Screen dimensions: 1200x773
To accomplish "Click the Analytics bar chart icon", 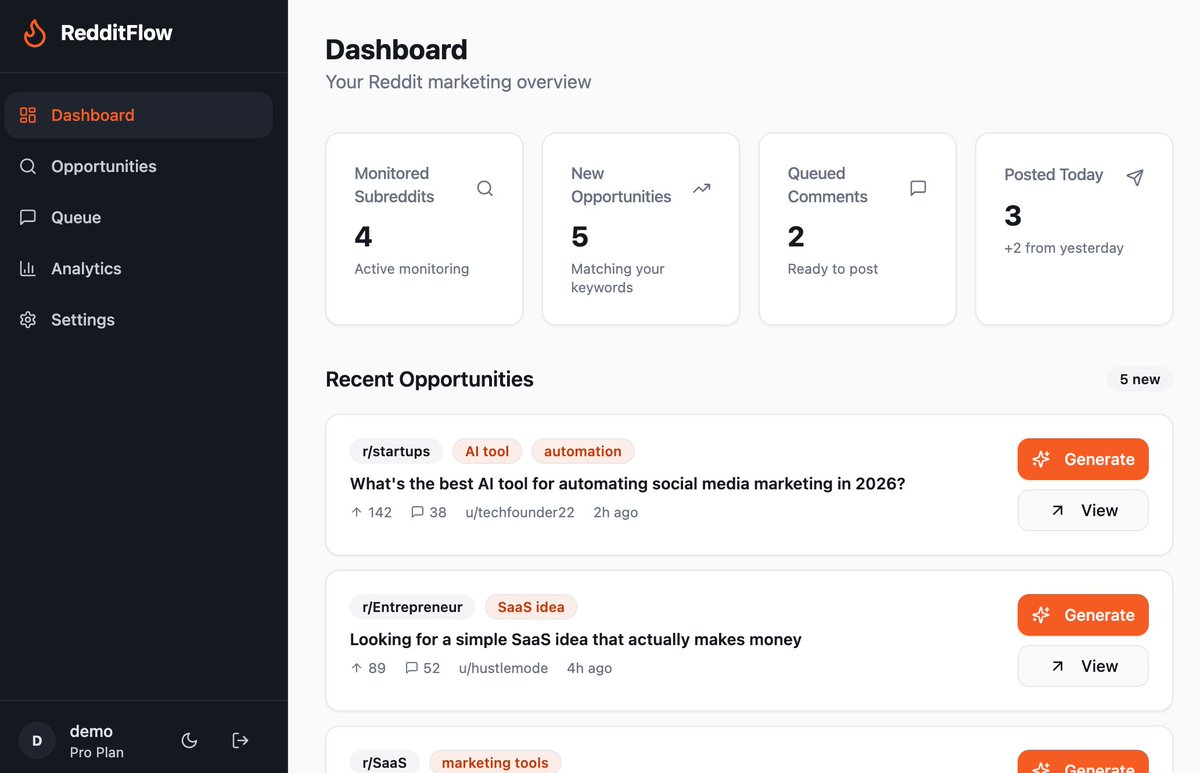I will tap(28, 268).
